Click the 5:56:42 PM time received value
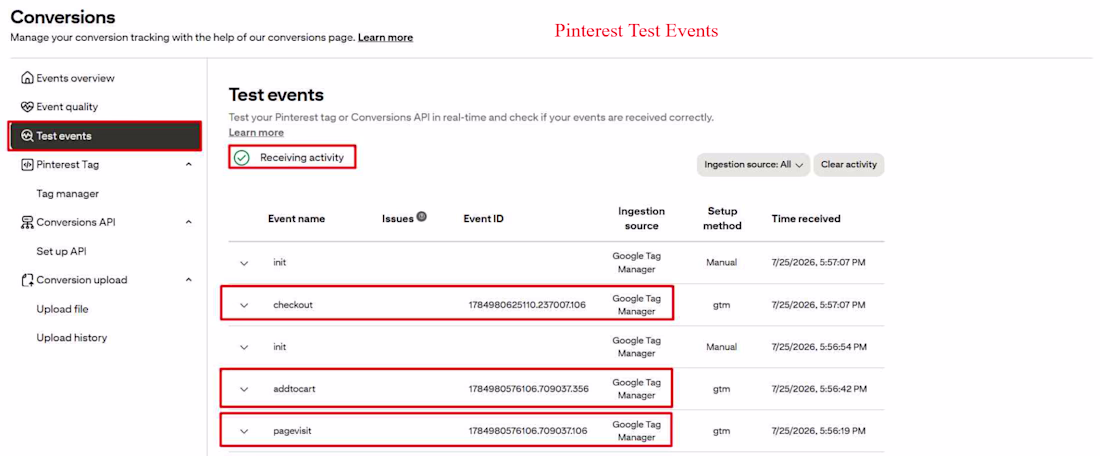The height and width of the screenshot is (456, 1100). 819,389
